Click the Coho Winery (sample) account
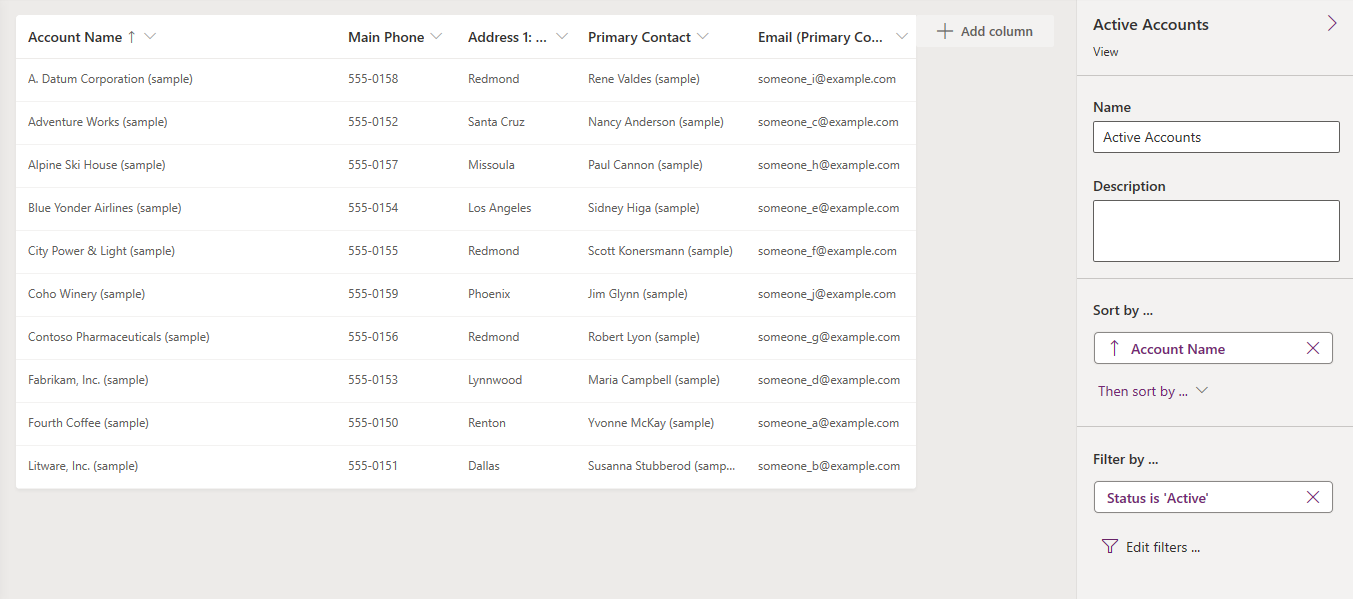 (86, 294)
